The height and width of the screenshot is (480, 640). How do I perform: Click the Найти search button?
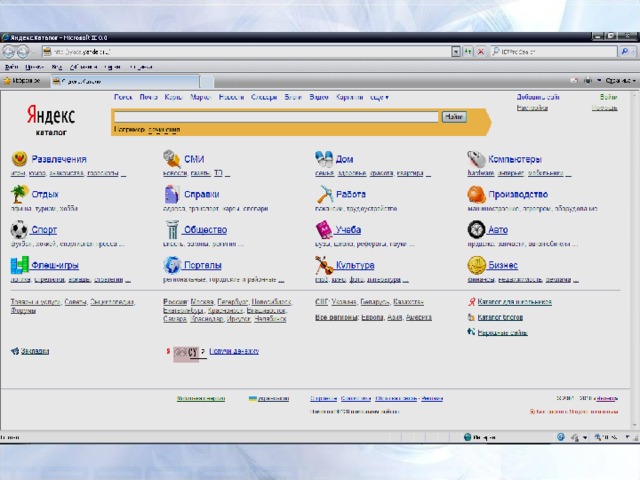(454, 117)
